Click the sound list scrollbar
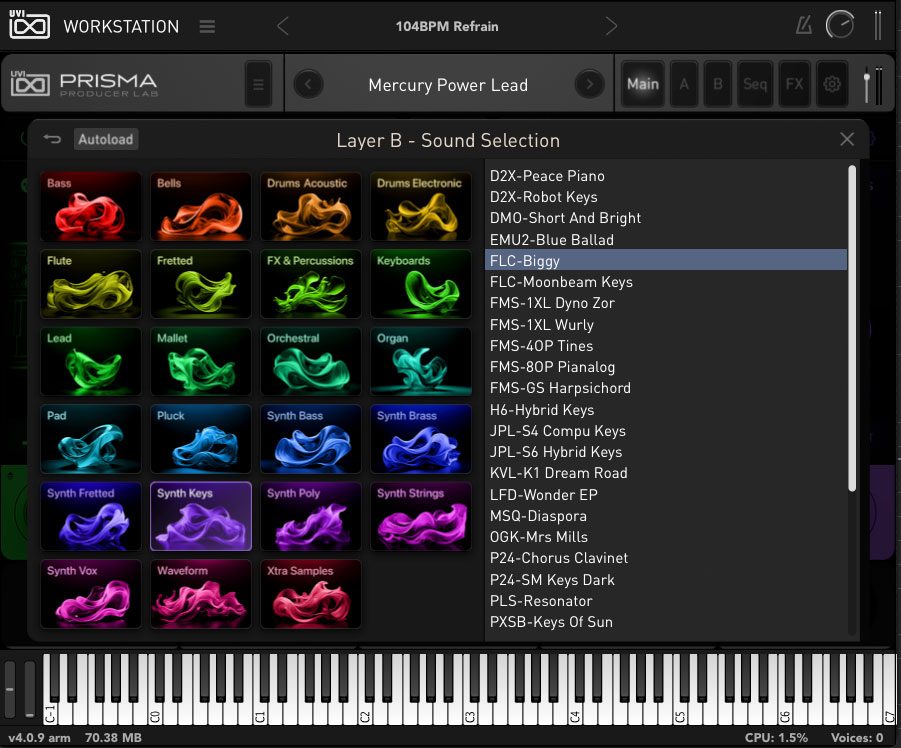Screen dimensions: 901x748 [852, 328]
